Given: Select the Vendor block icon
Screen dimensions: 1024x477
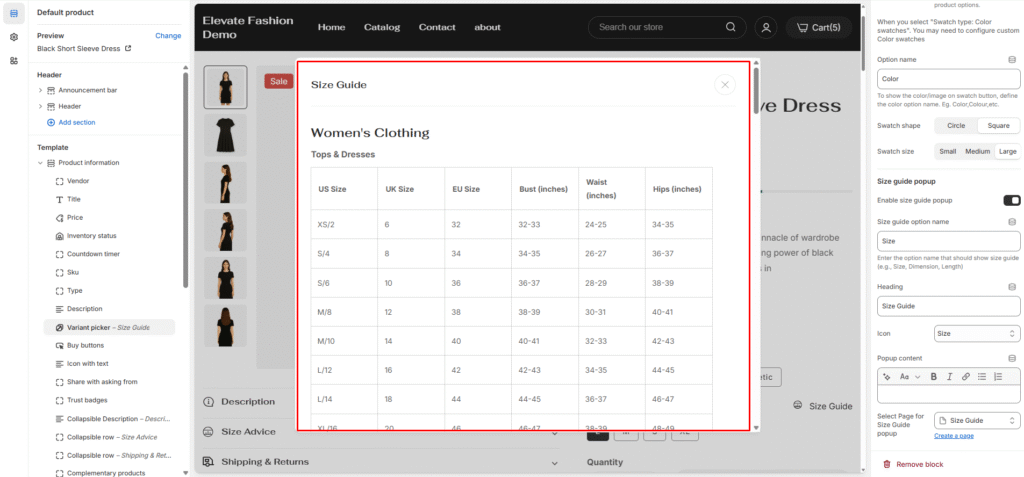Looking at the screenshot, I should coord(59,181).
